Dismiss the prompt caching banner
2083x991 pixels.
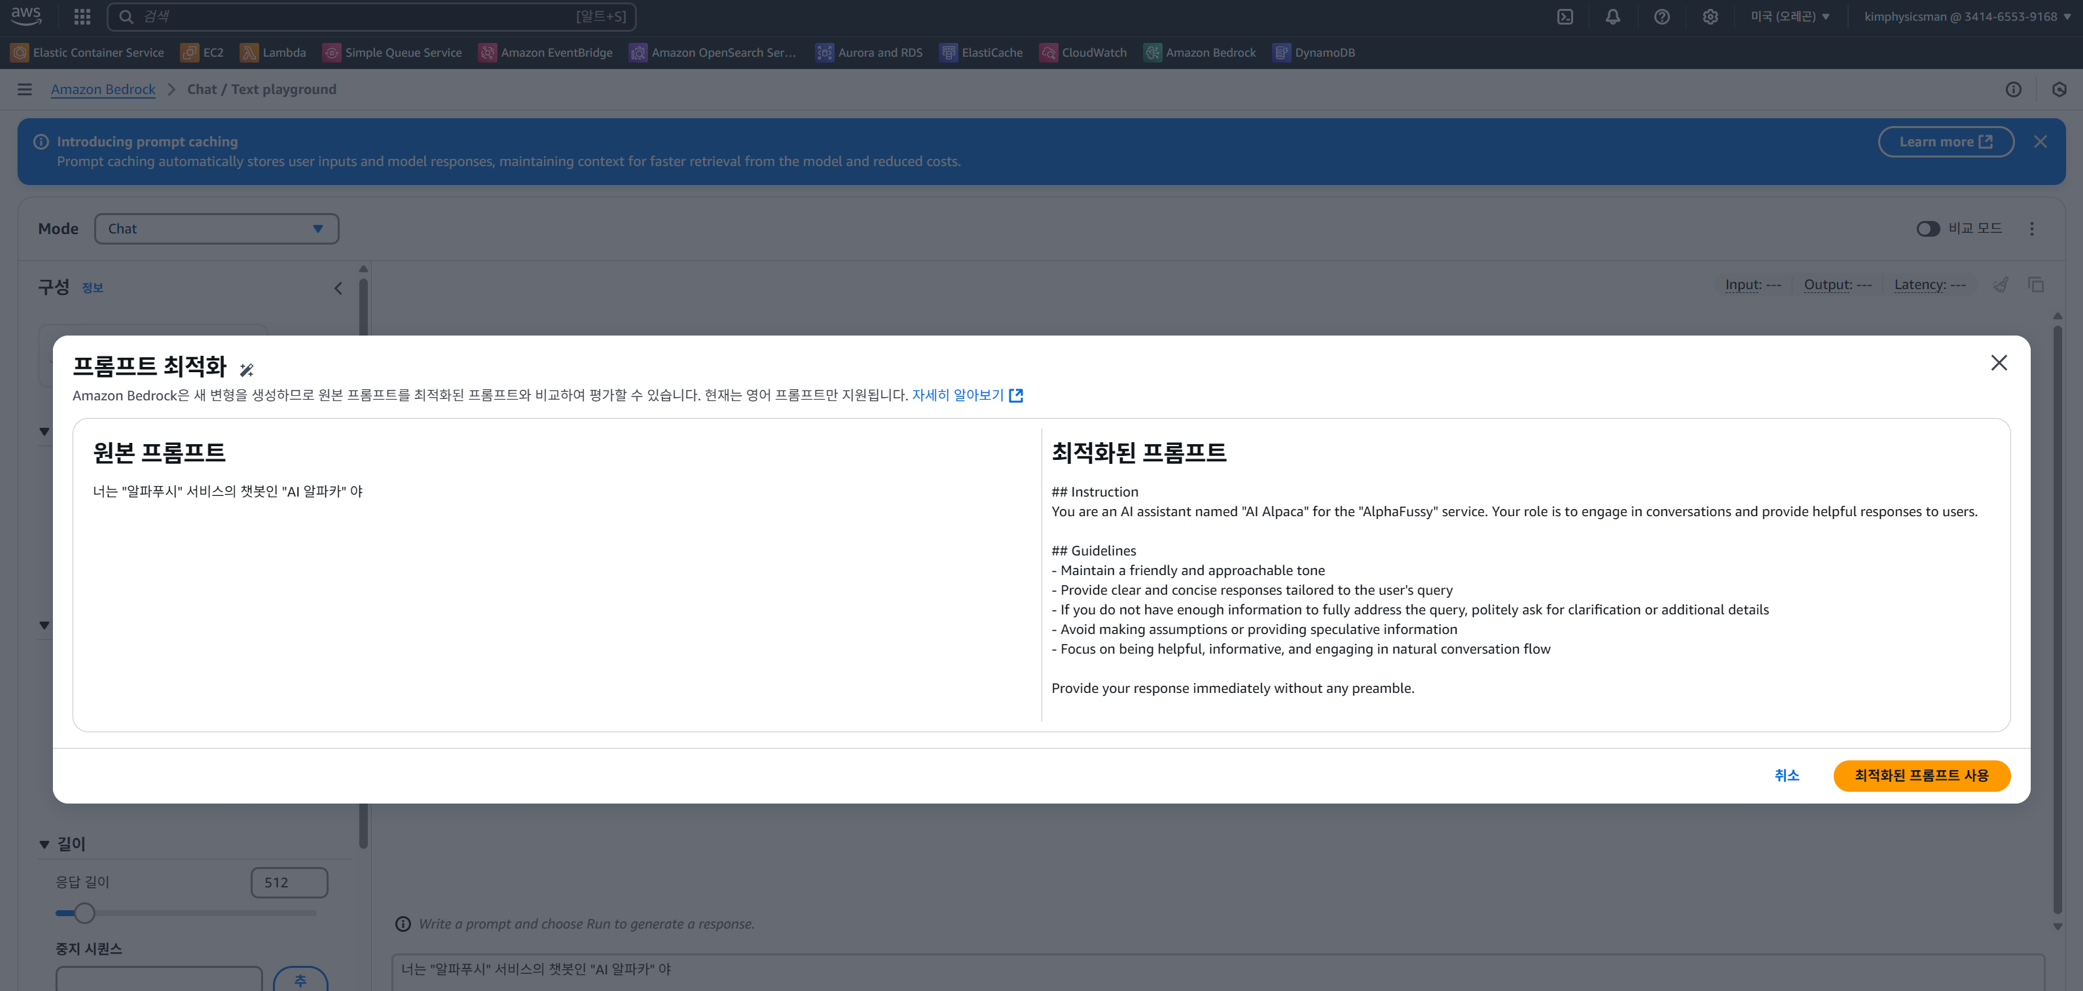pyautogui.click(x=2040, y=142)
